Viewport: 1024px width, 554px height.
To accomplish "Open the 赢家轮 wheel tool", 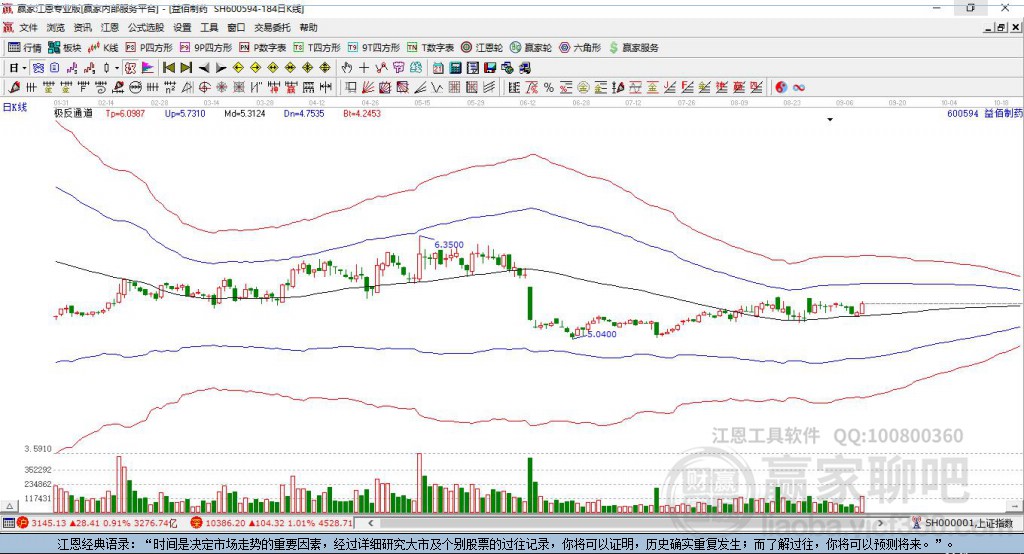I will tap(531, 48).
